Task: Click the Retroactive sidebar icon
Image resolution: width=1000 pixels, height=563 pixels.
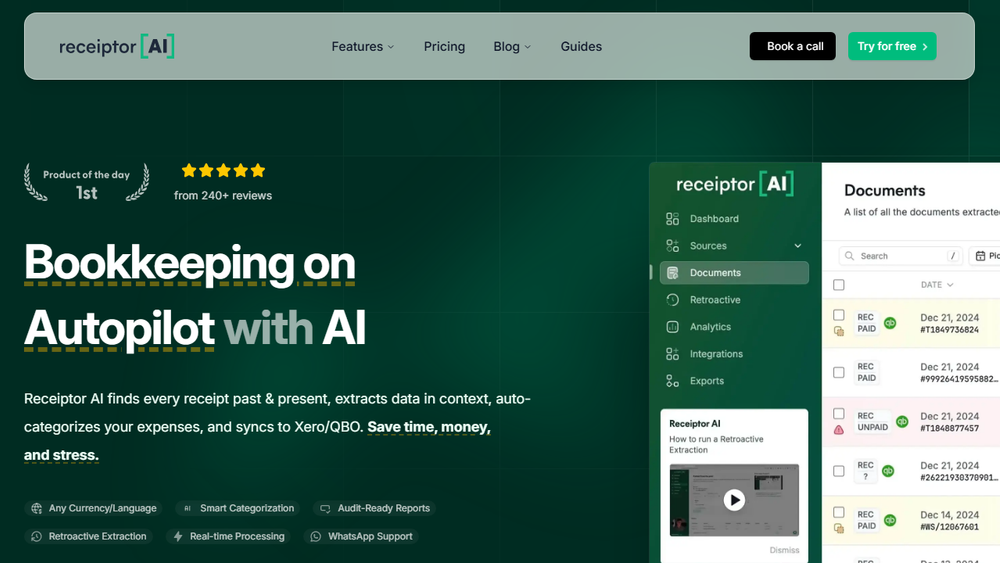Action: [x=672, y=300]
